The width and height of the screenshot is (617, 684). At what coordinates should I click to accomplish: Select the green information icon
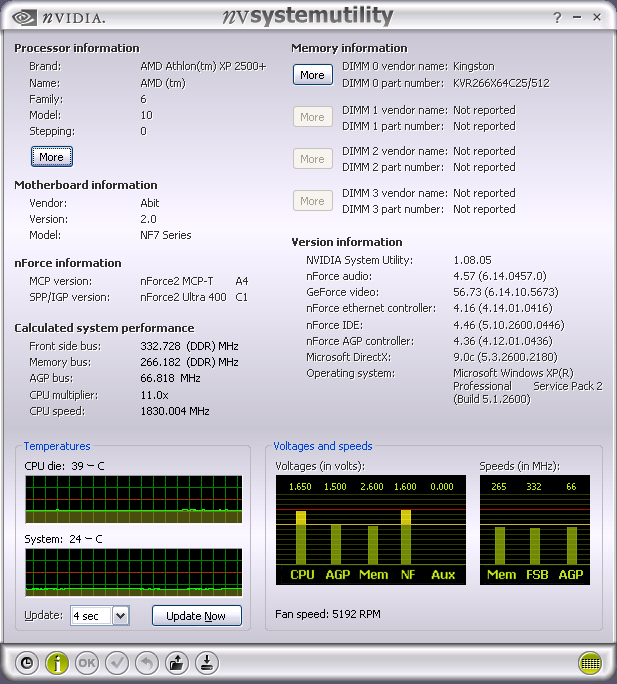(x=57, y=662)
